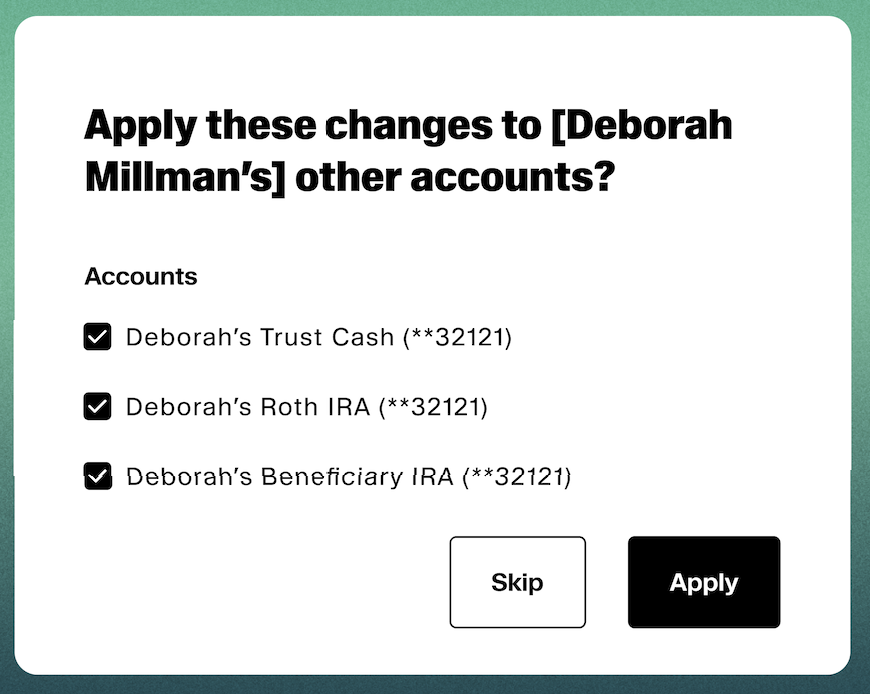Click the "Deborah's Roth IRA" account name
Image resolution: width=870 pixels, height=694 pixels.
click(x=248, y=408)
